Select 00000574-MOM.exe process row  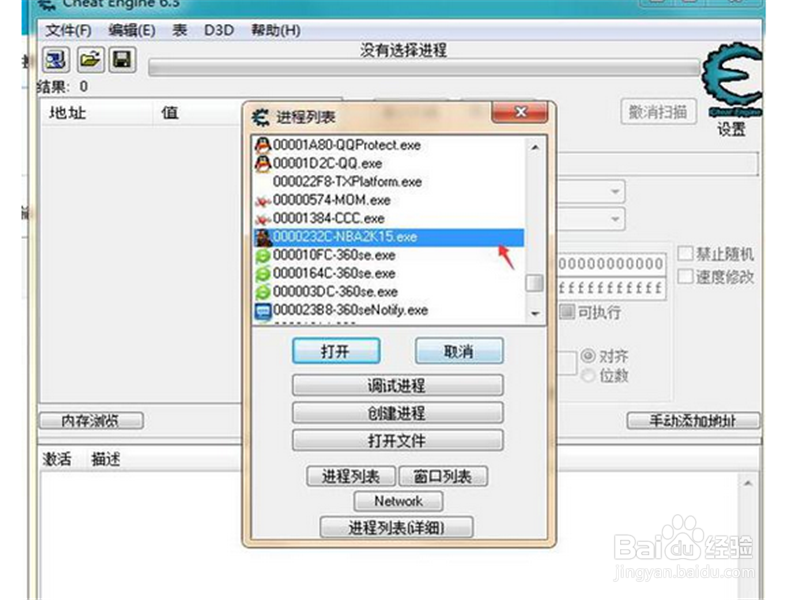389,201
